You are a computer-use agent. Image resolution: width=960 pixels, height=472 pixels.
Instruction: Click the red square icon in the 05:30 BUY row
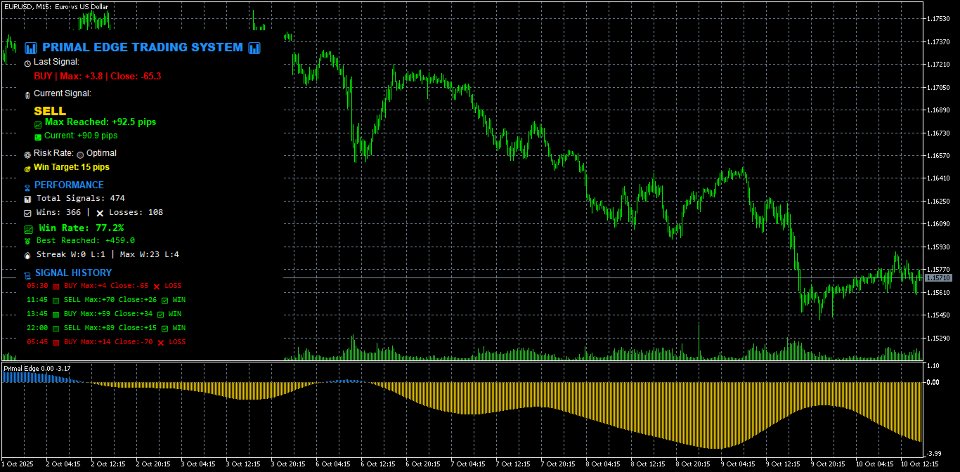(56, 287)
